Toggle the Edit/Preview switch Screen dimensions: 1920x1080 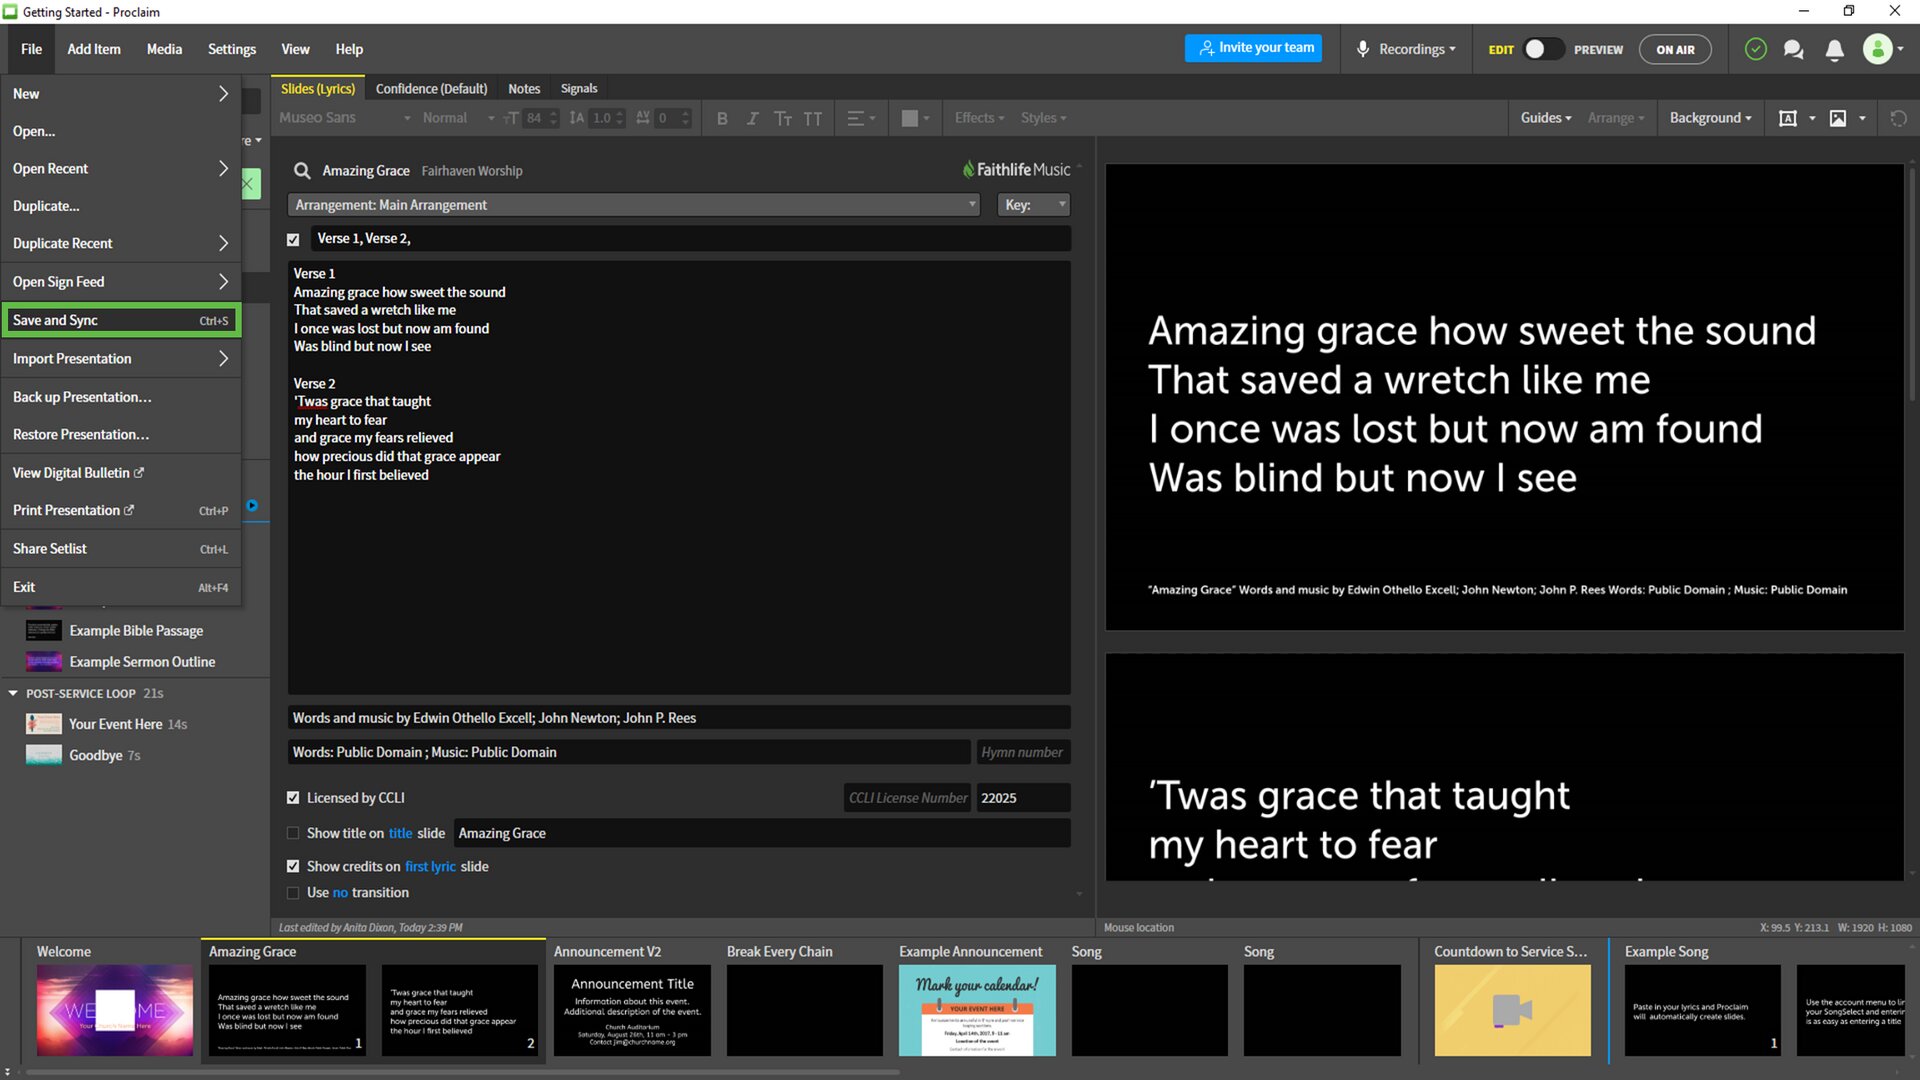coord(1543,49)
